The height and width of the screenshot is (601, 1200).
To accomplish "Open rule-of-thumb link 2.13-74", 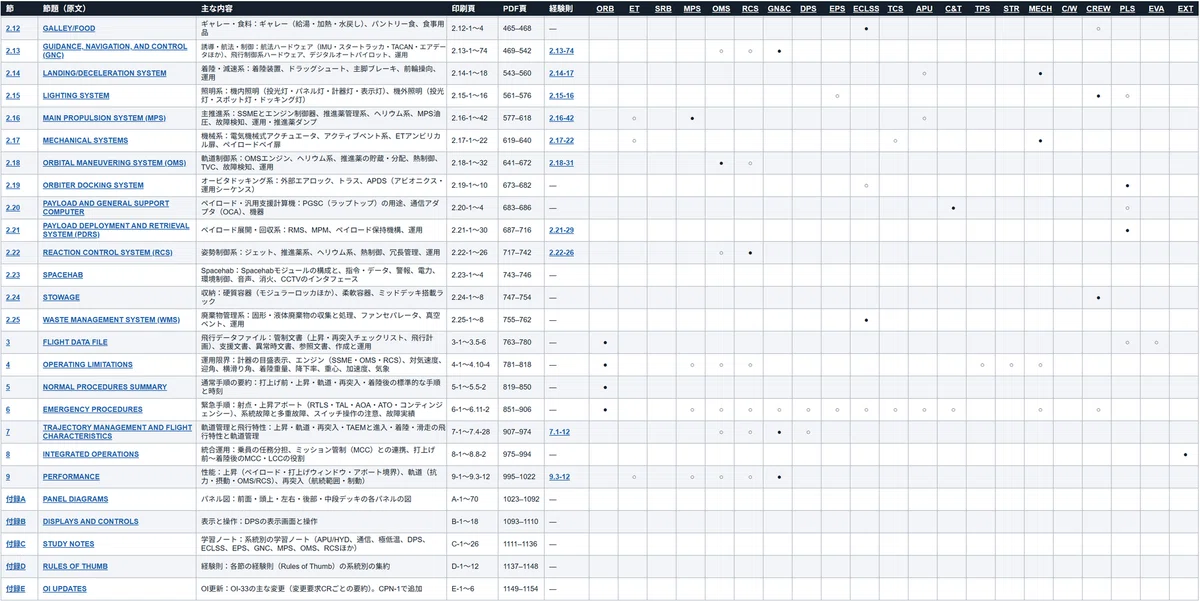I will [561, 51].
